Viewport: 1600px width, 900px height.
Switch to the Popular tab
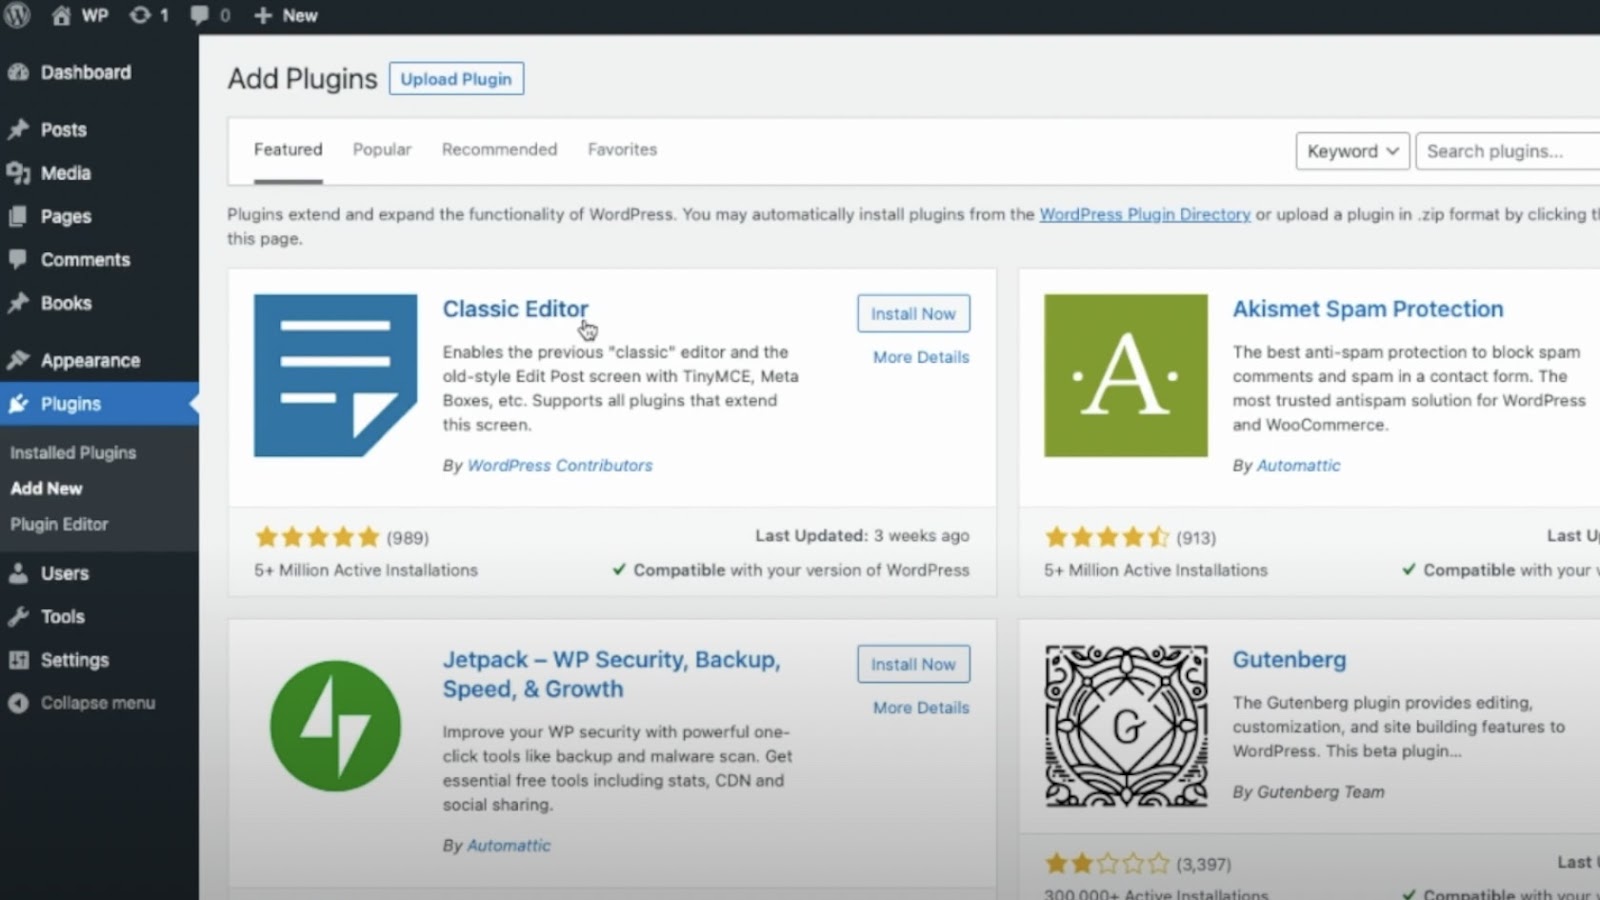(x=382, y=149)
